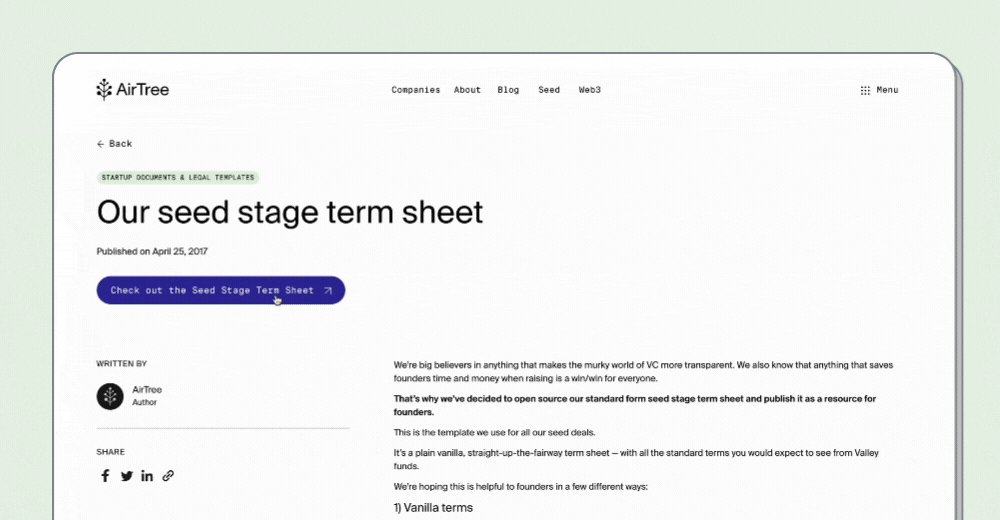Click the Published on April 25, 2017 text

click(x=152, y=251)
